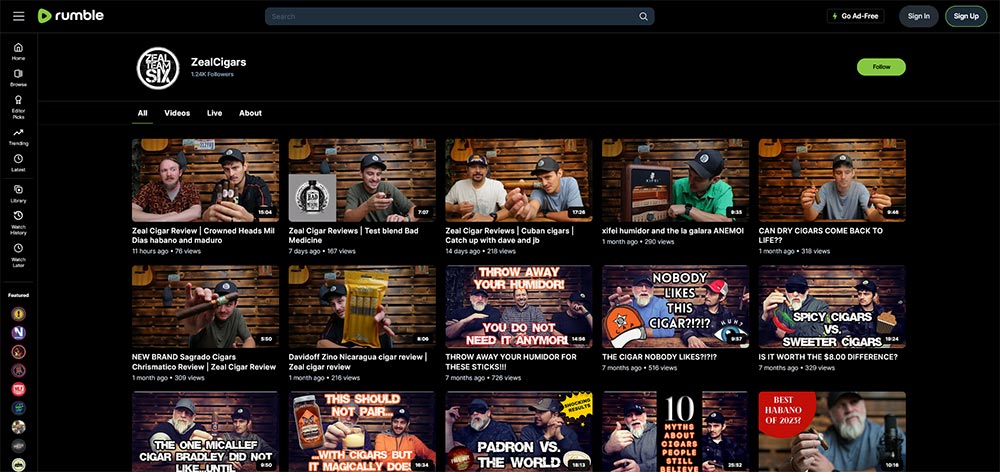The width and height of the screenshot is (1000, 472).
Task: Open the ZealCigars channel name link
Action: click(218, 62)
